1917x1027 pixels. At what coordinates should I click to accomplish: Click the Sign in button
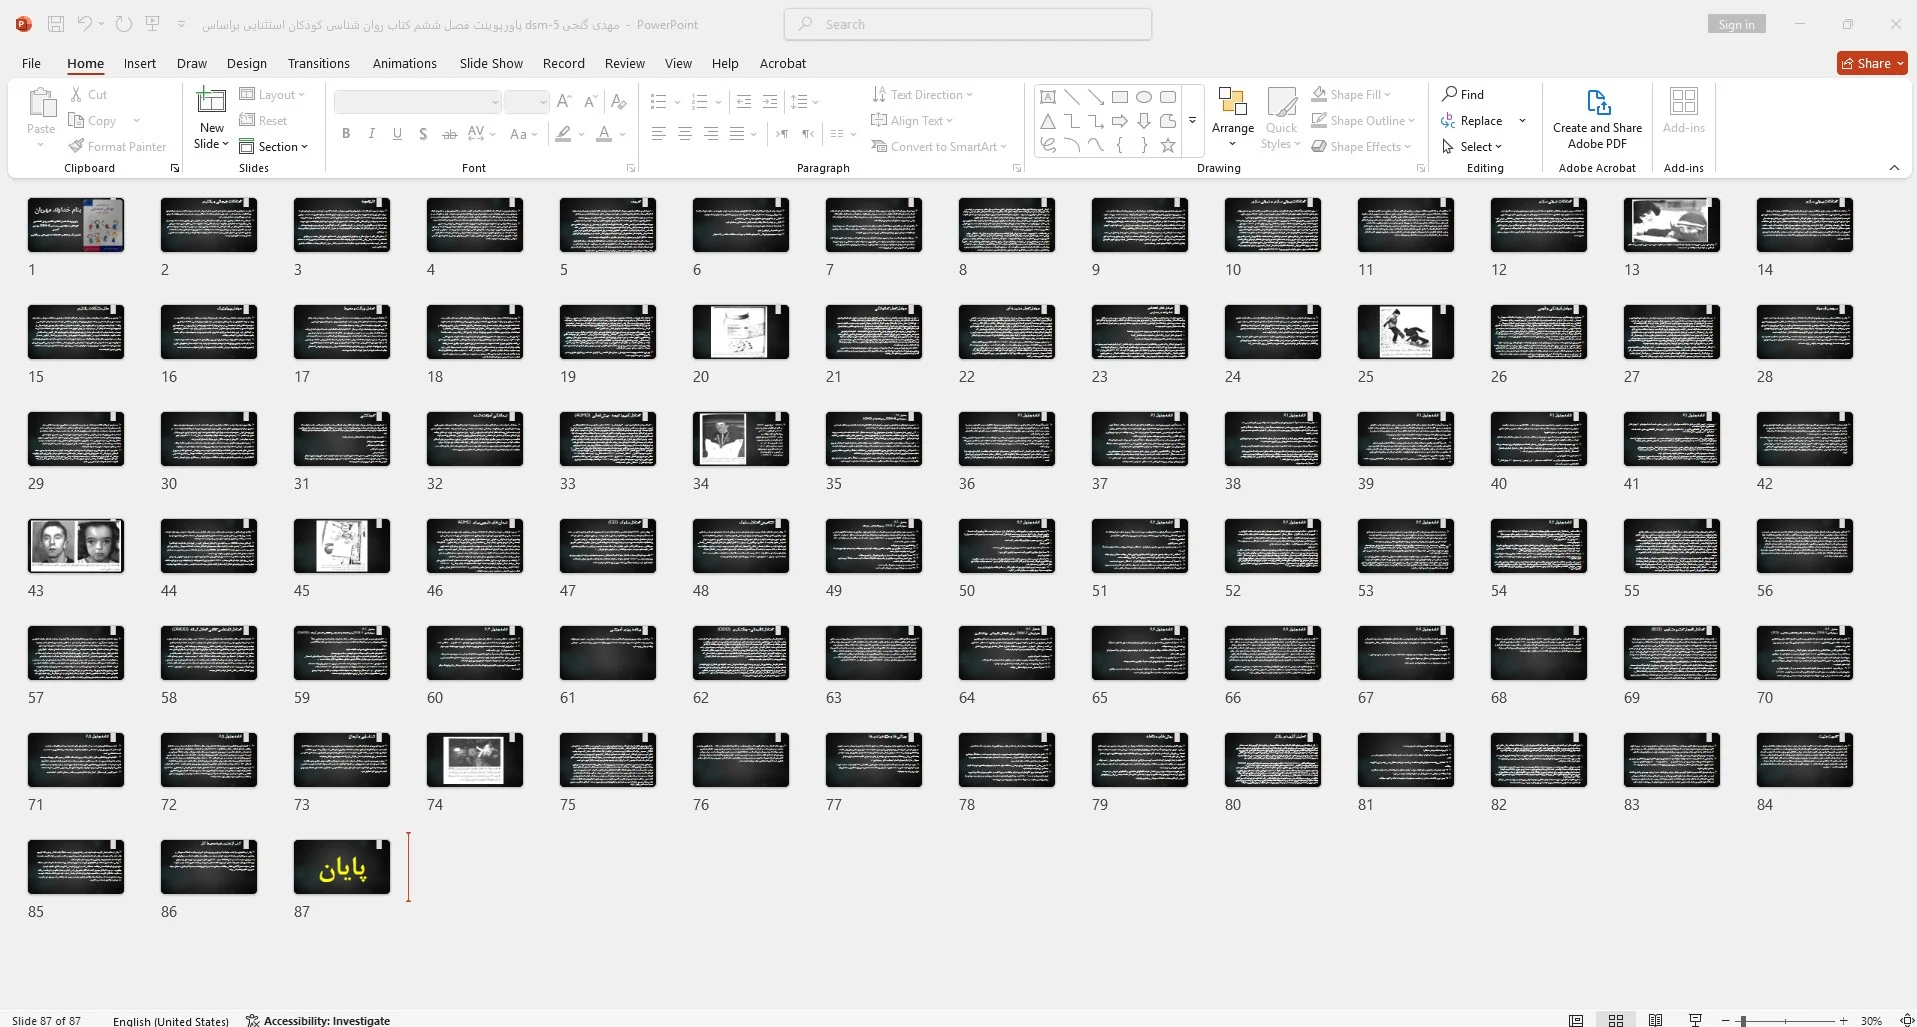pyautogui.click(x=1737, y=24)
